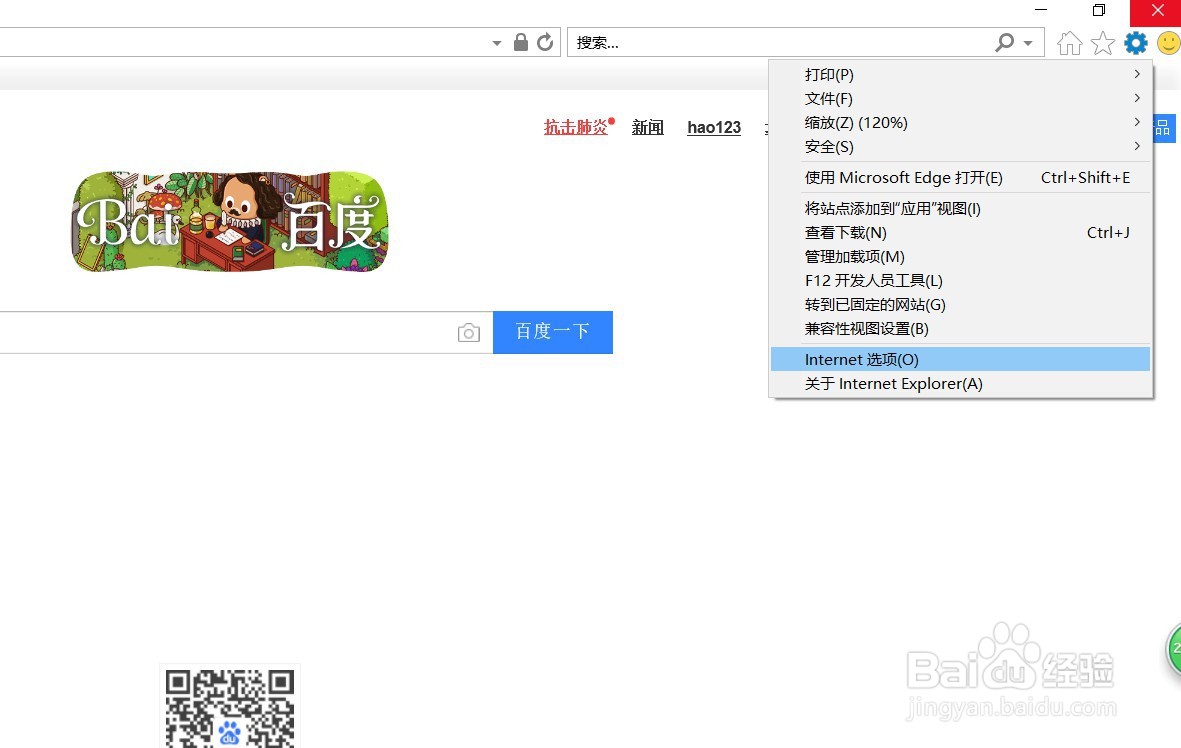Click the refresh page icon

(545, 42)
